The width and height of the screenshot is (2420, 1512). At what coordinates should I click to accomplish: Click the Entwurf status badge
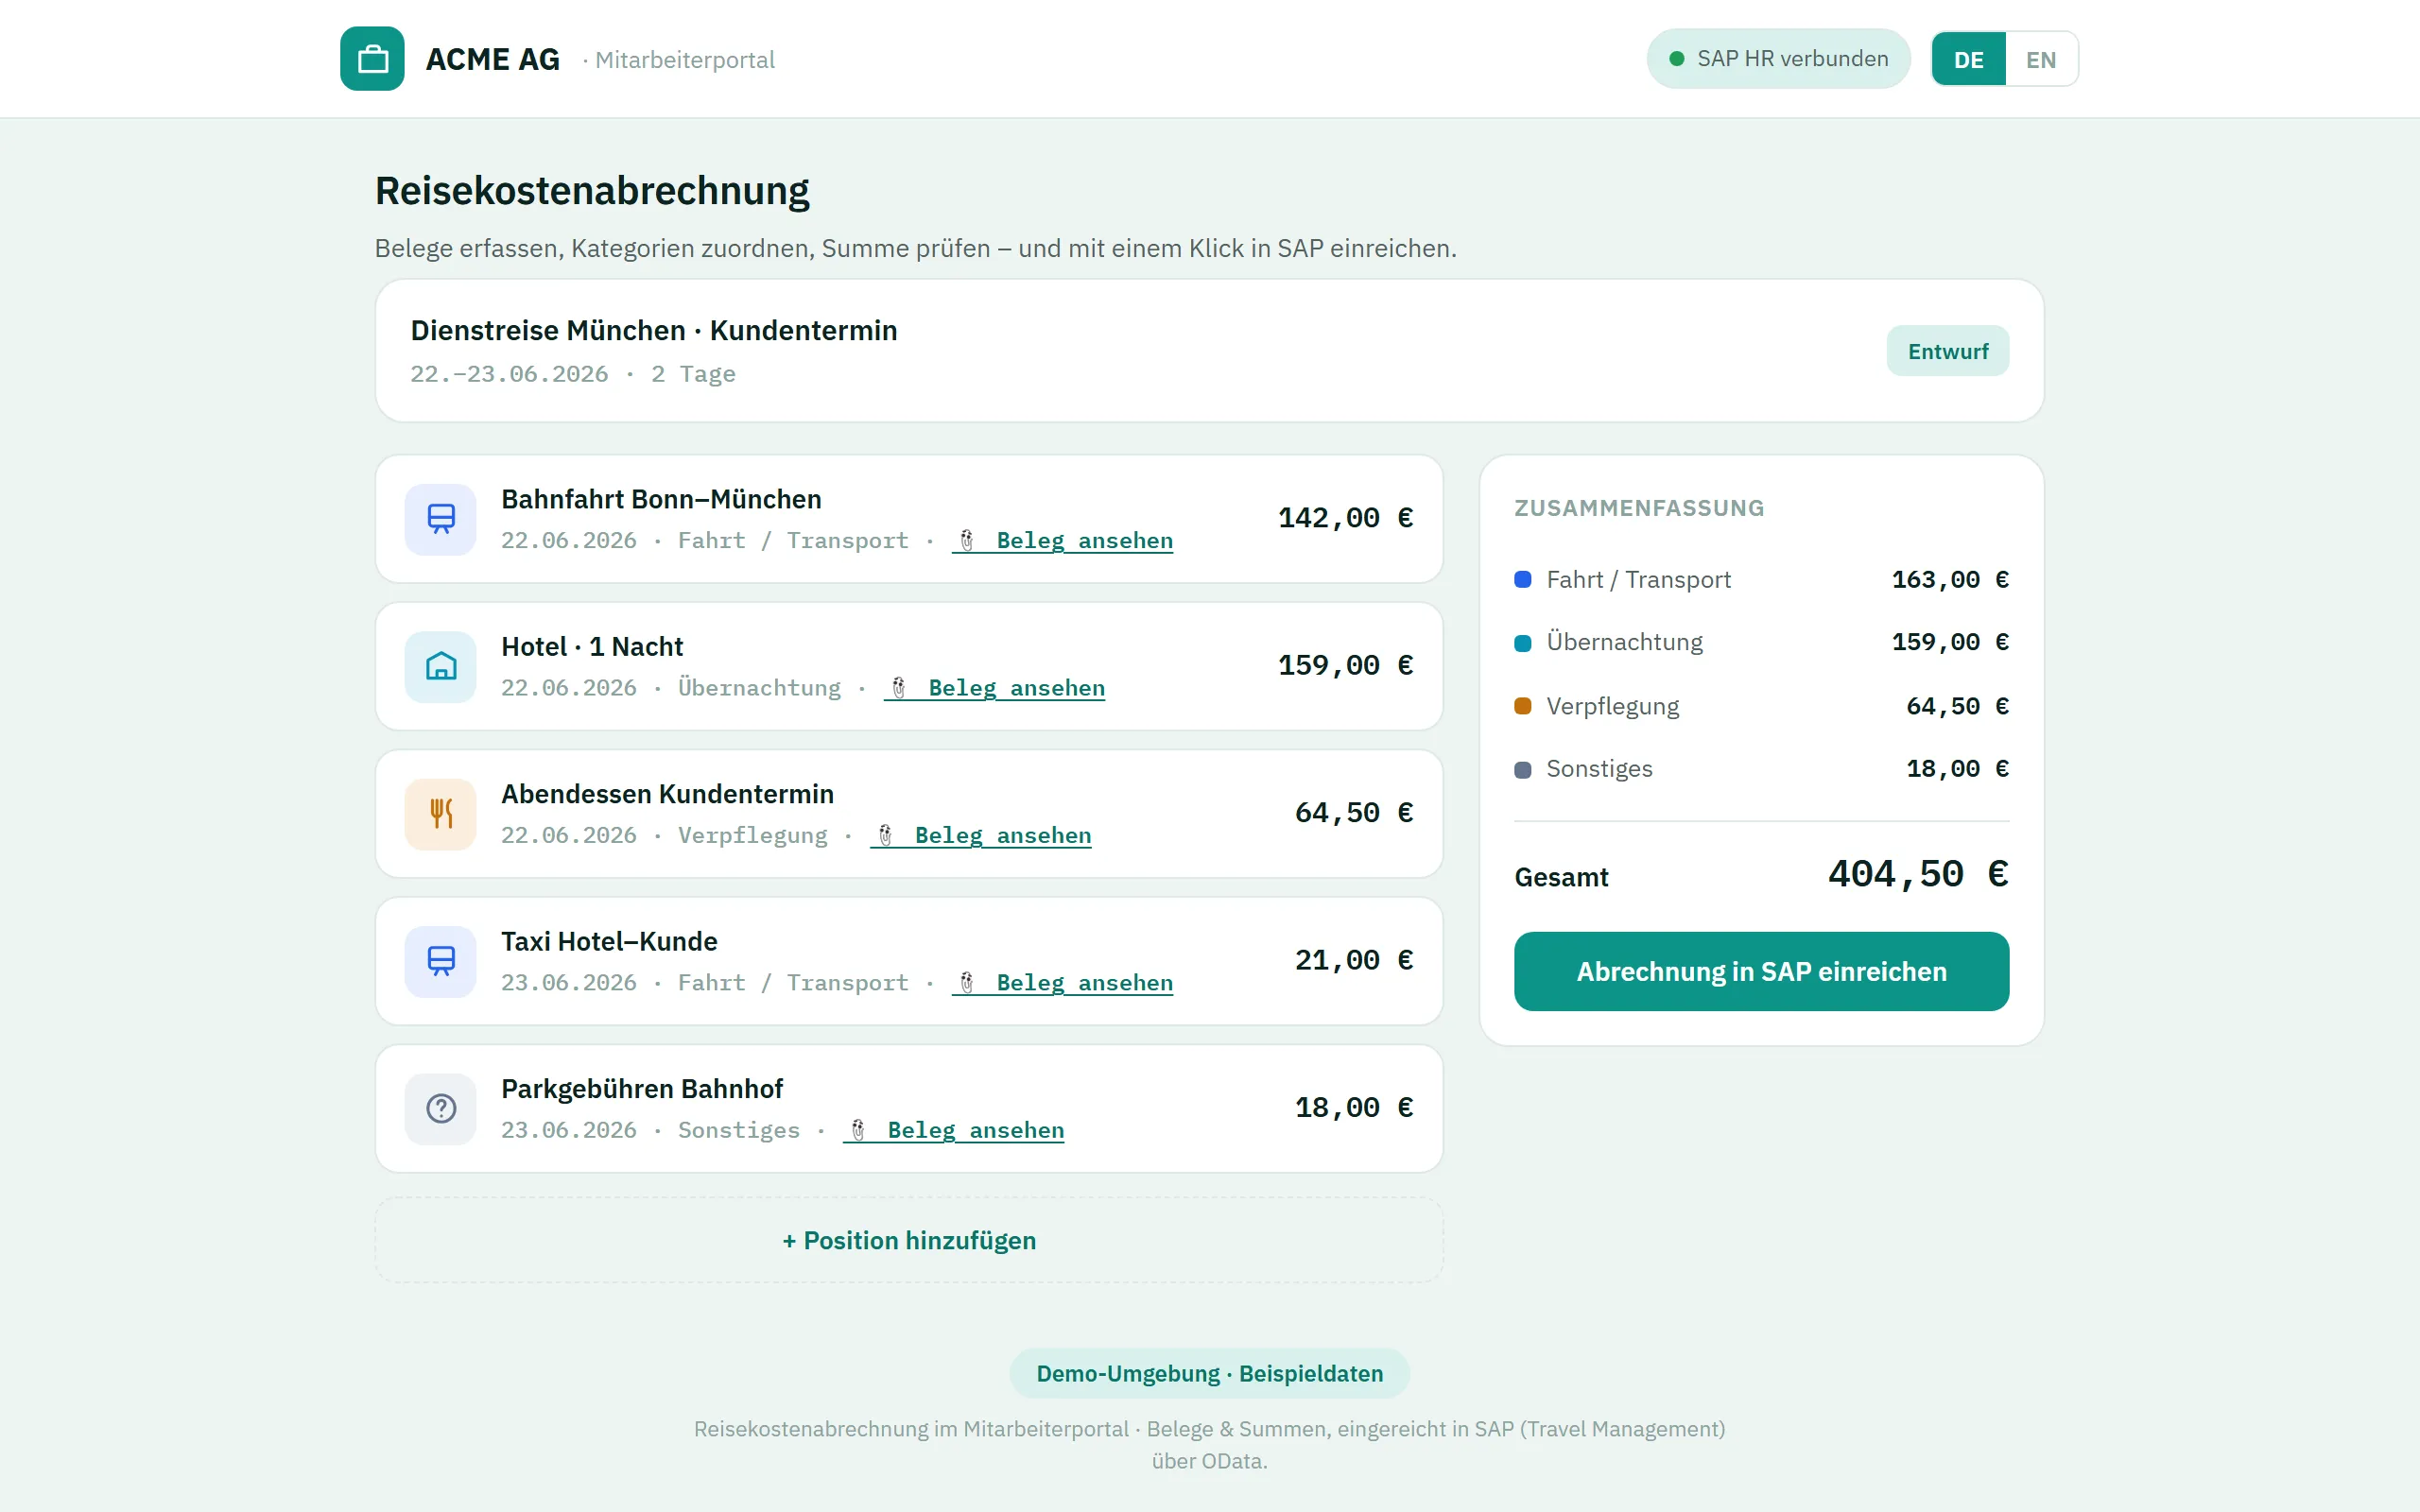coord(1947,351)
